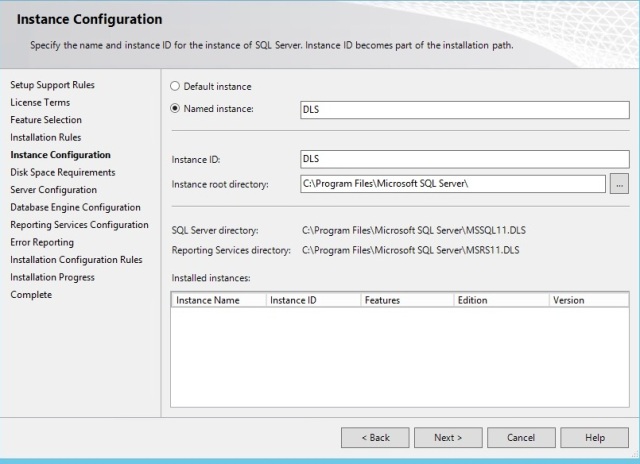Select Setup Support Rules step

pyautogui.click(x=52, y=85)
